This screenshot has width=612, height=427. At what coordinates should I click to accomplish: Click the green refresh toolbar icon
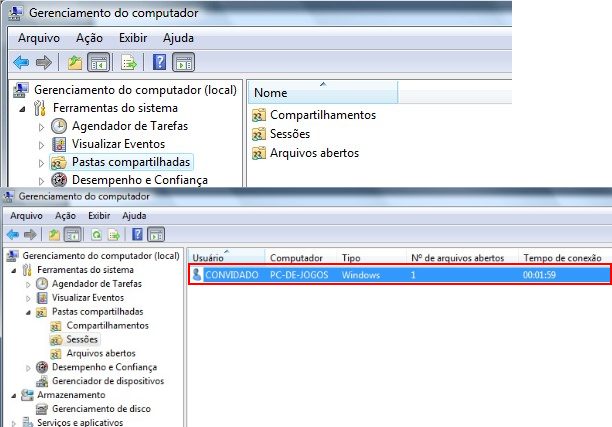click(x=95, y=234)
